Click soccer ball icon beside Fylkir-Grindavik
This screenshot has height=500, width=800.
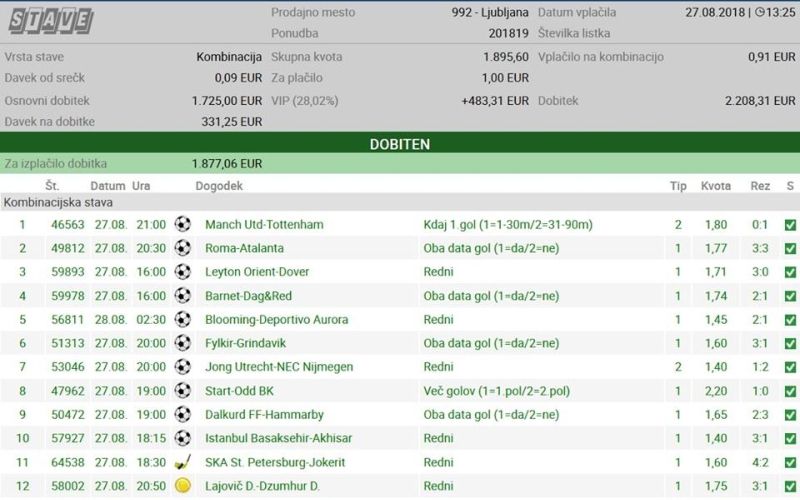[x=182, y=343]
